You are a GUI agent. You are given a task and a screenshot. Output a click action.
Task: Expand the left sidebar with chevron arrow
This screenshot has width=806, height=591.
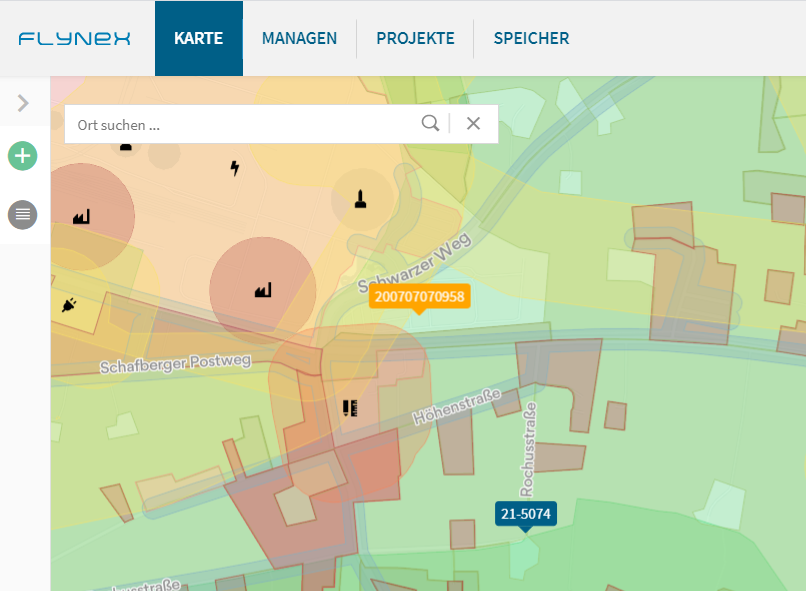tap(23, 103)
